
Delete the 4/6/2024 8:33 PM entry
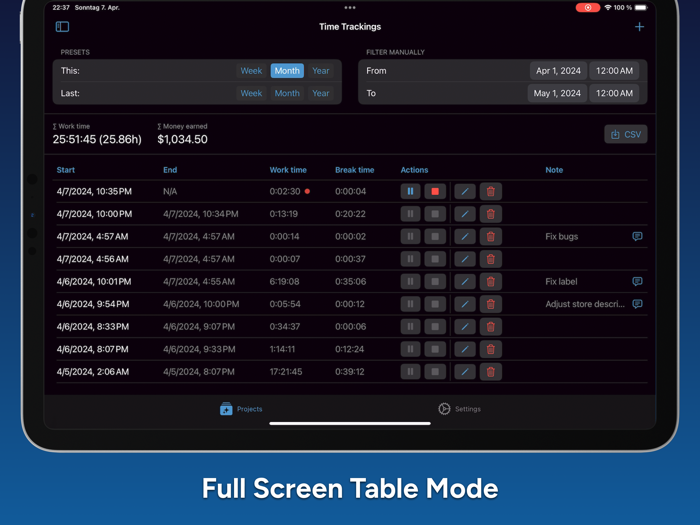(x=491, y=327)
